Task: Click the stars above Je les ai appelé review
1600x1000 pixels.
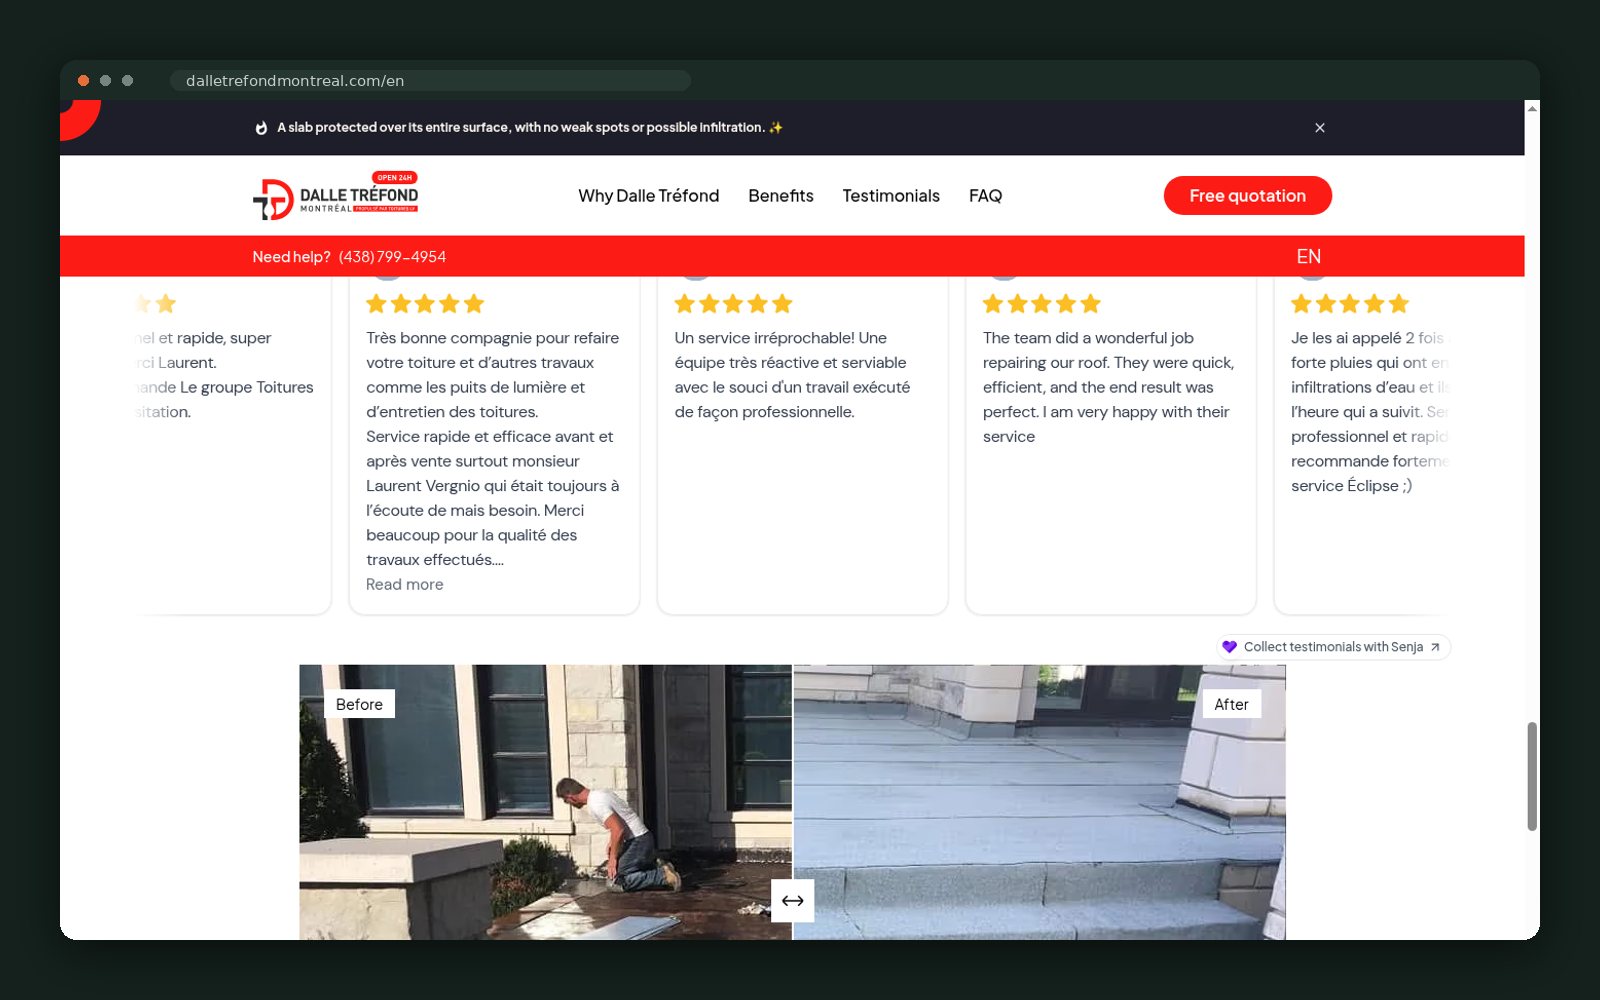Action: [1349, 304]
